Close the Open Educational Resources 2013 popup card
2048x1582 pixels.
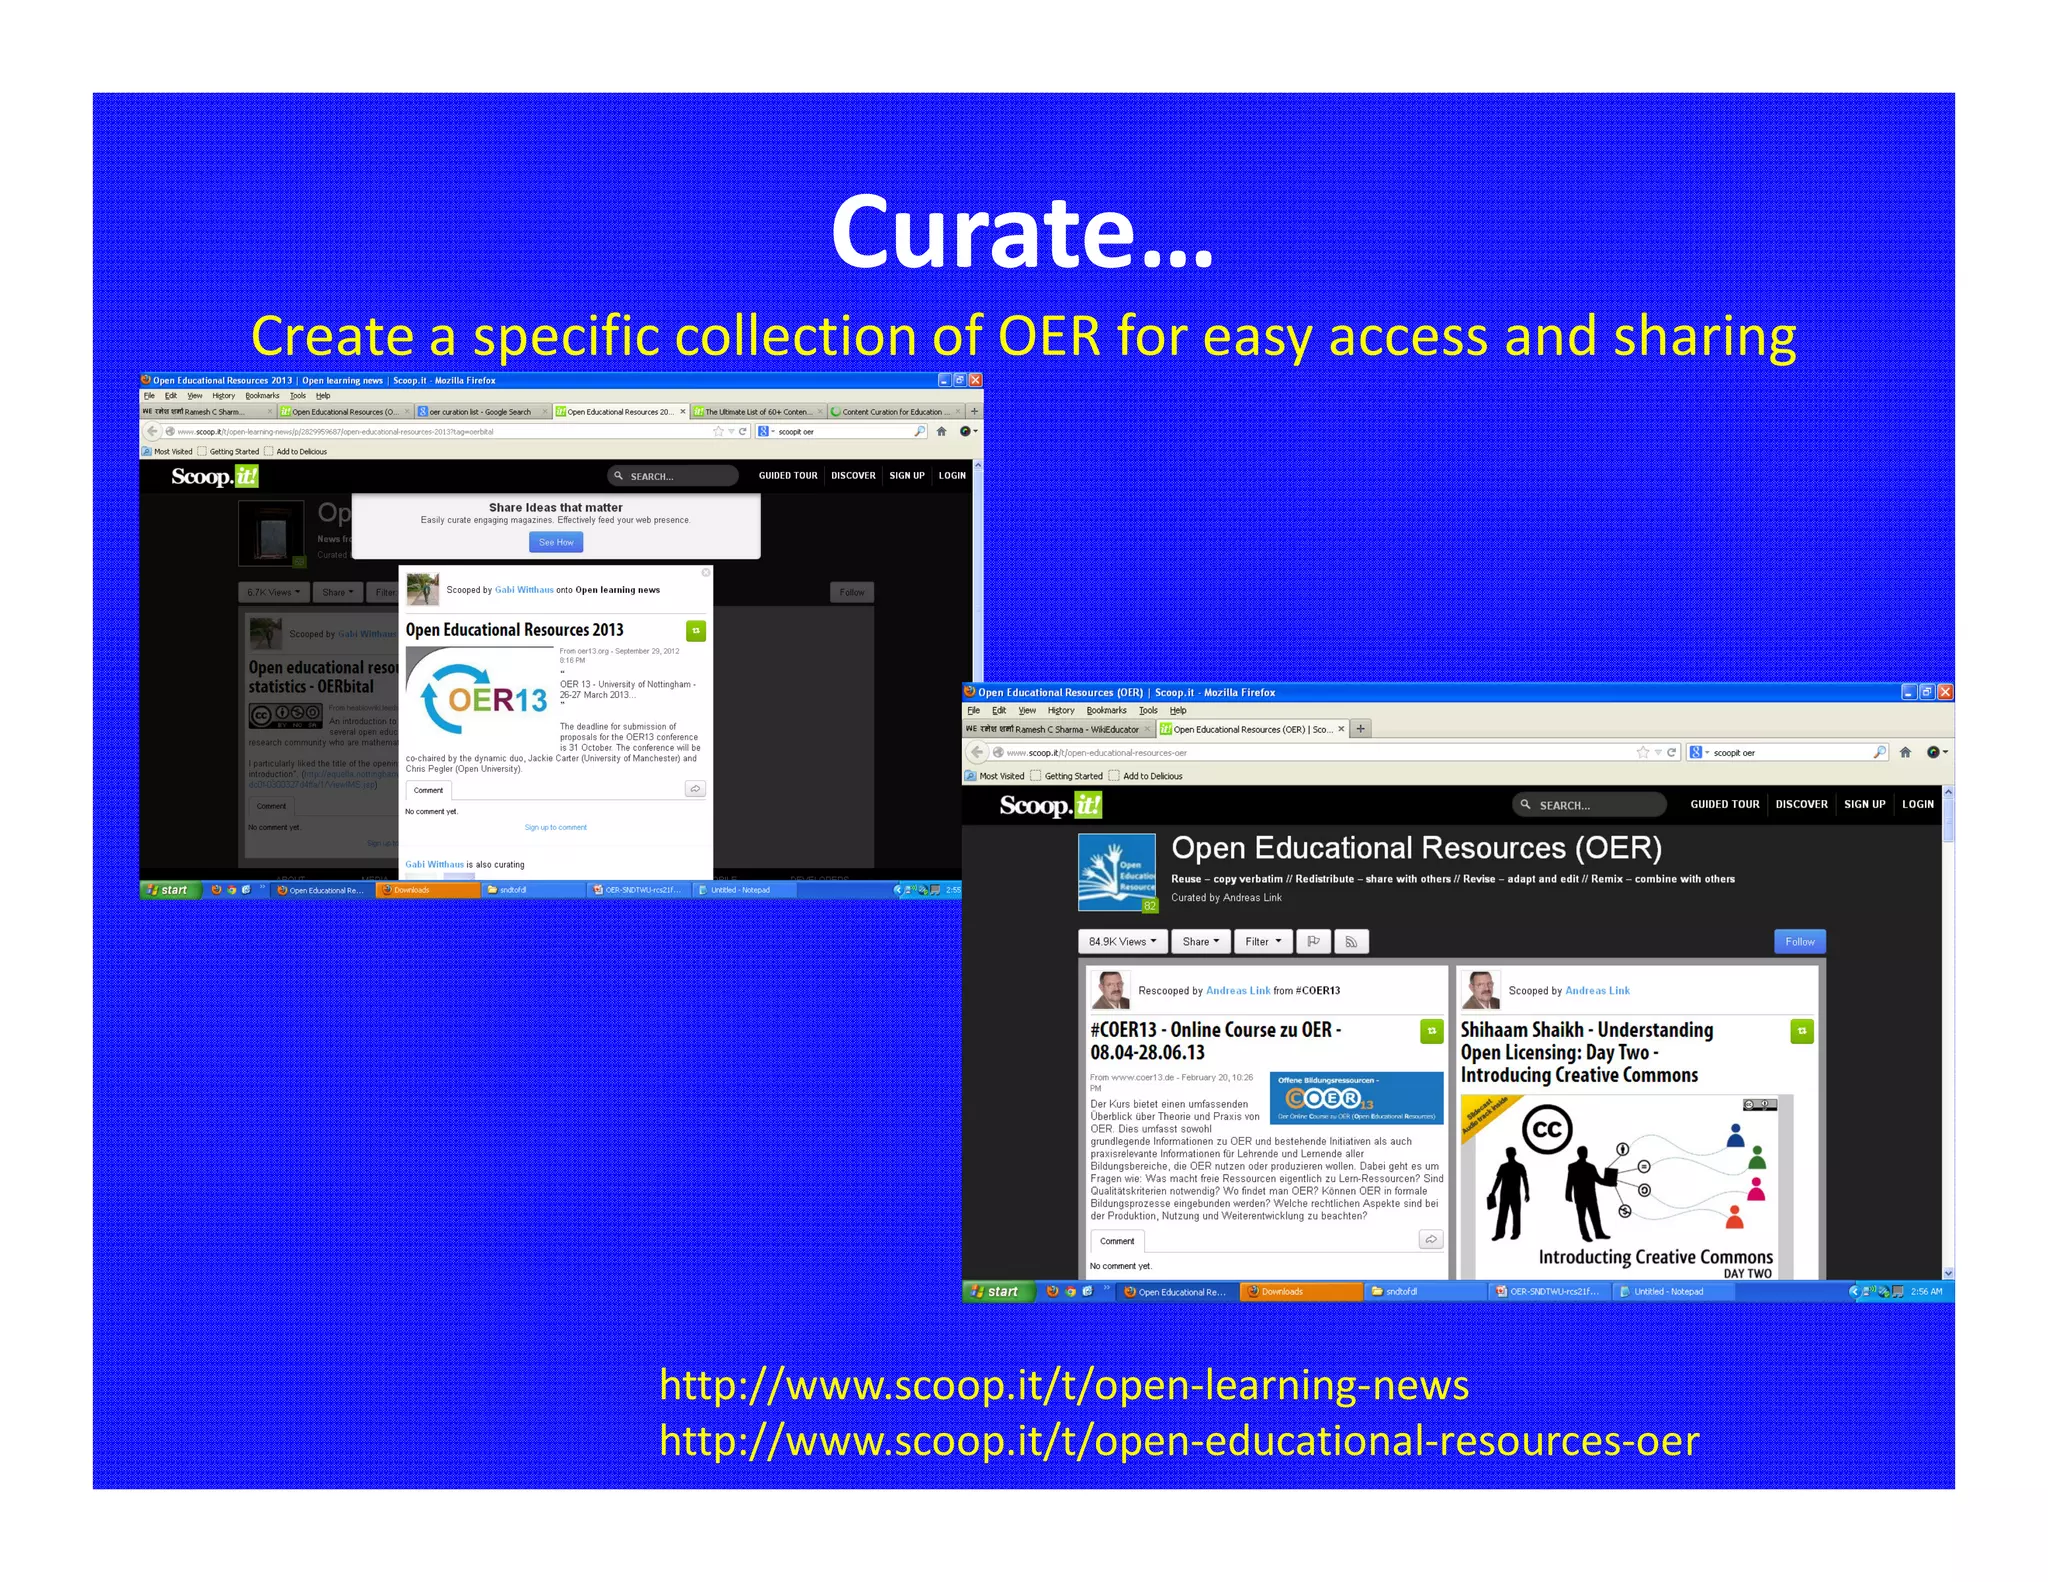click(706, 573)
